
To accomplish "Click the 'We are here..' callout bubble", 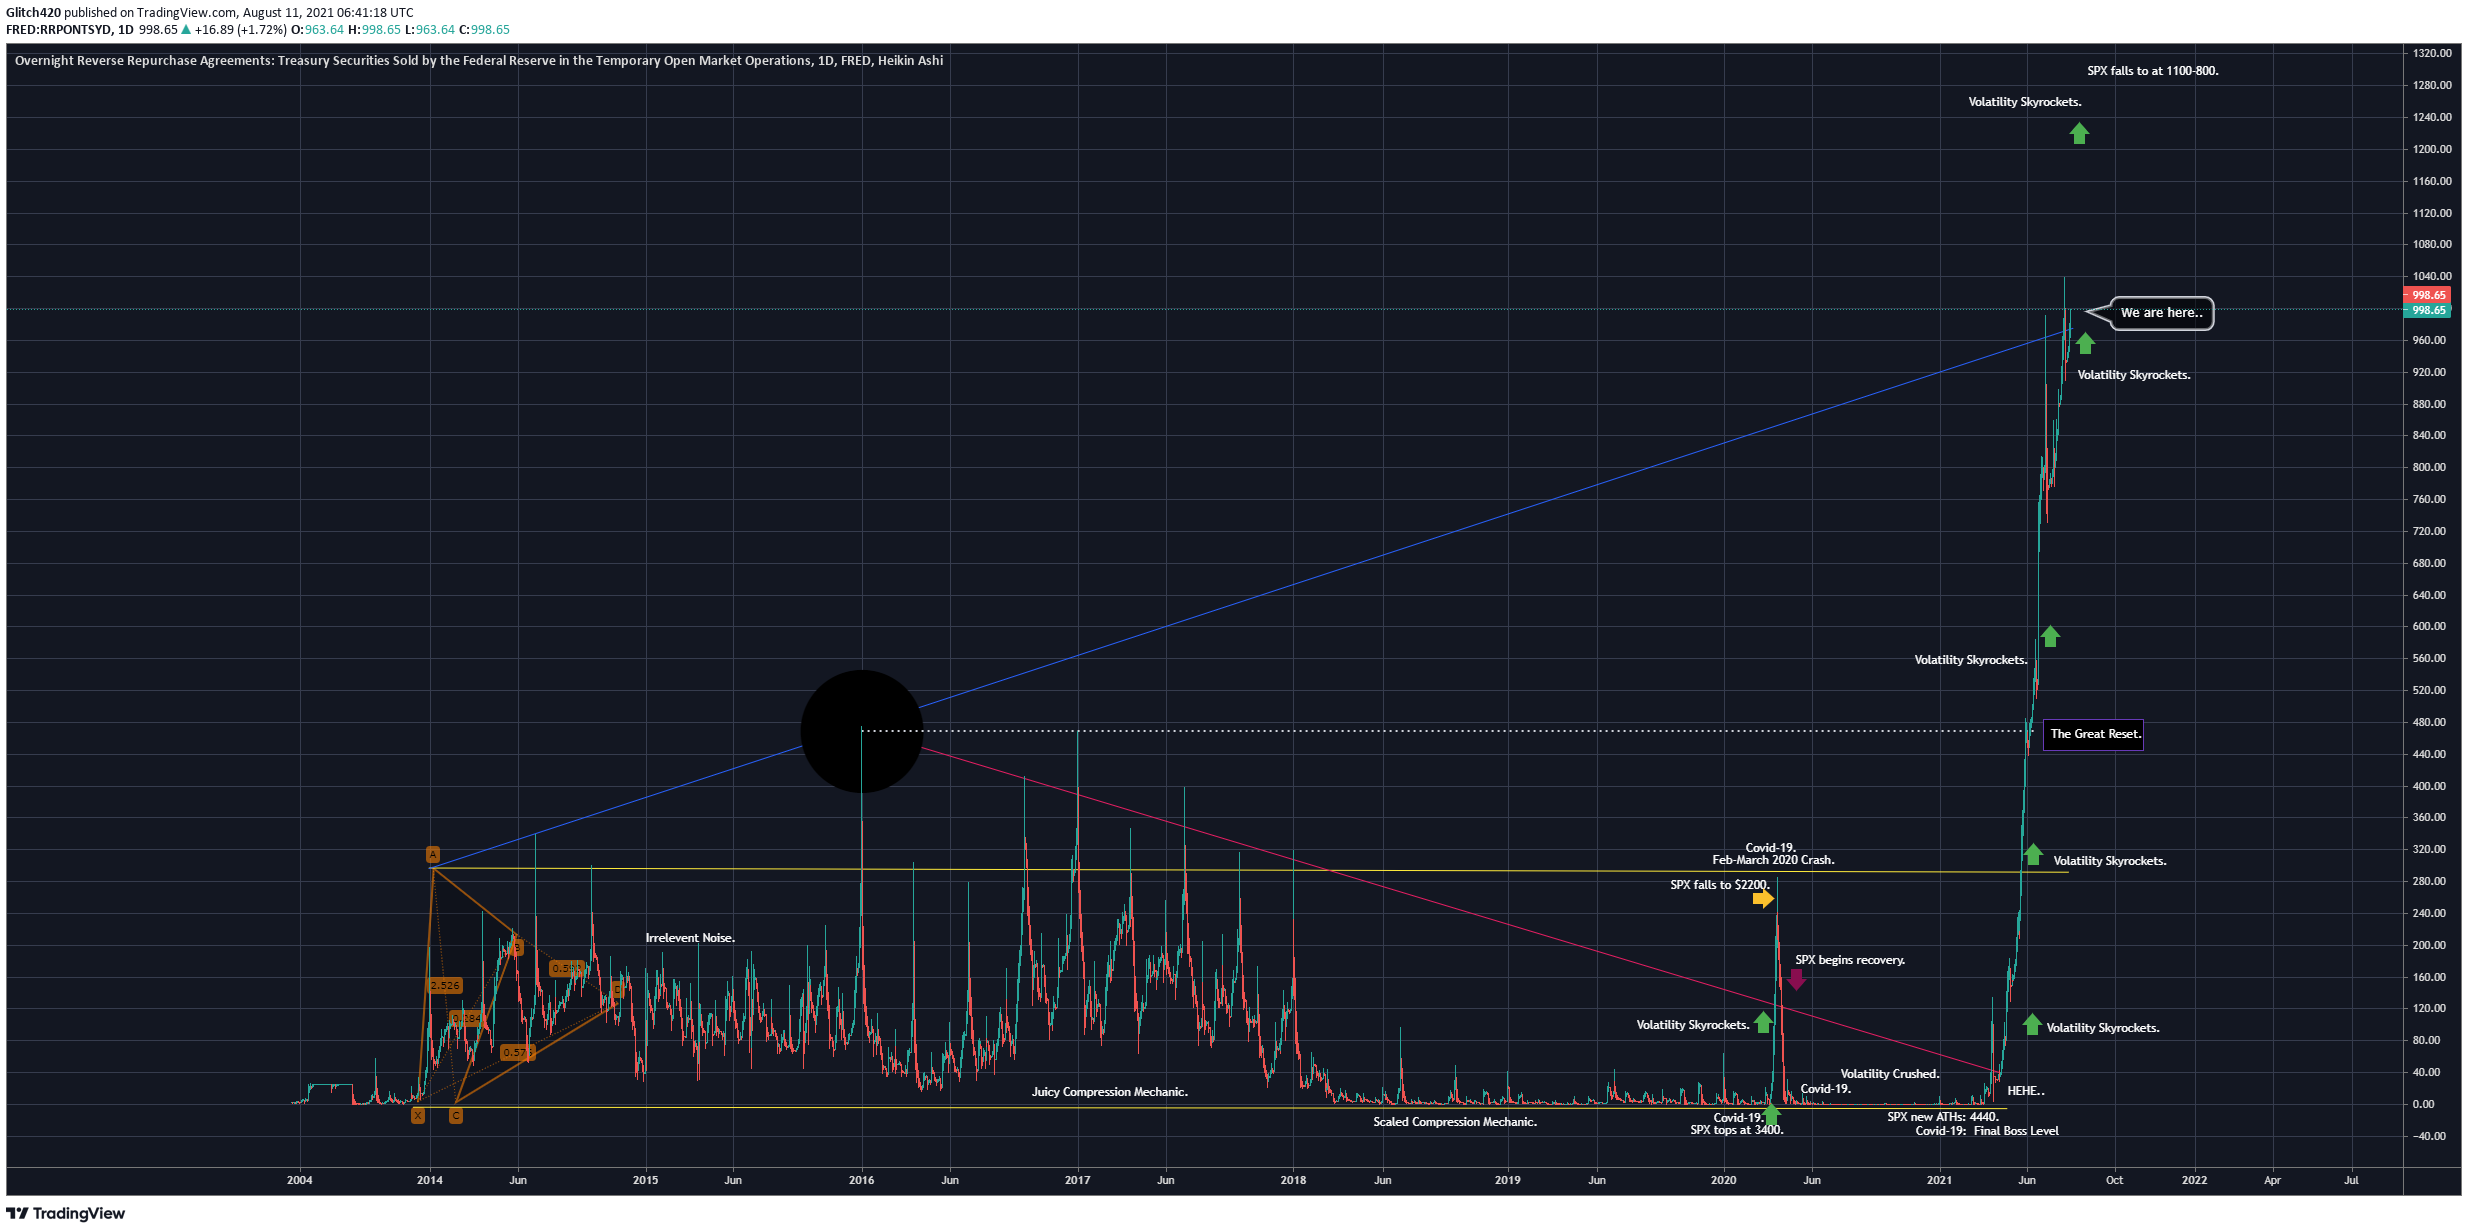I will 2161,313.
